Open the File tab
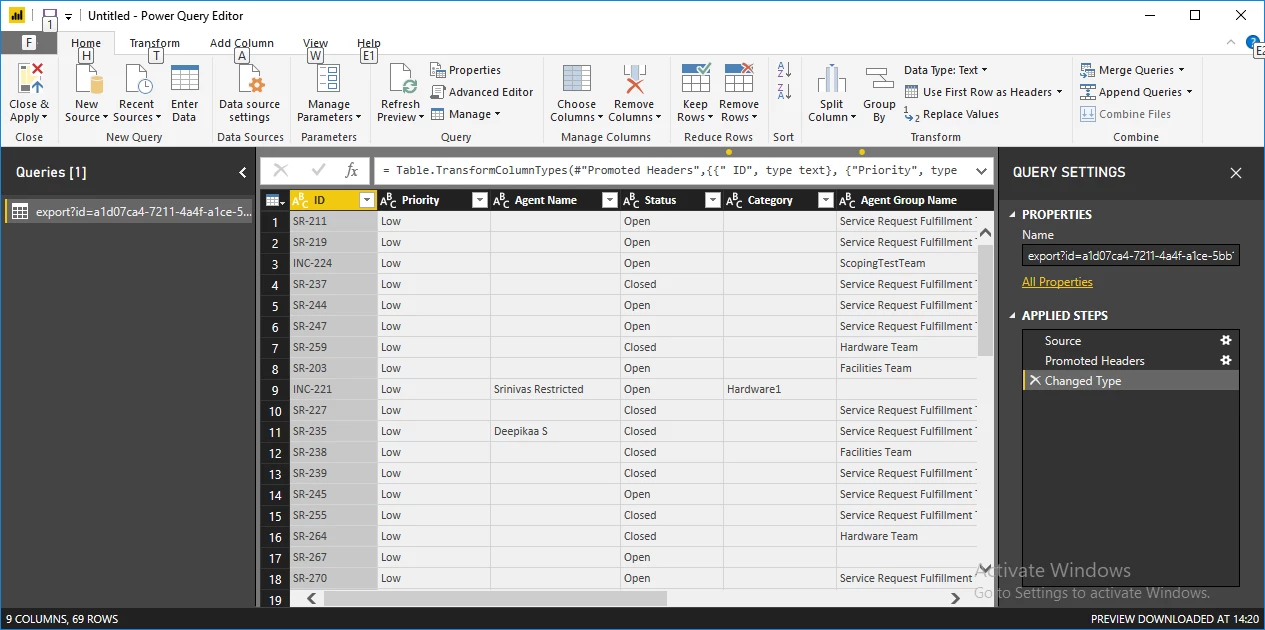 pos(28,42)
